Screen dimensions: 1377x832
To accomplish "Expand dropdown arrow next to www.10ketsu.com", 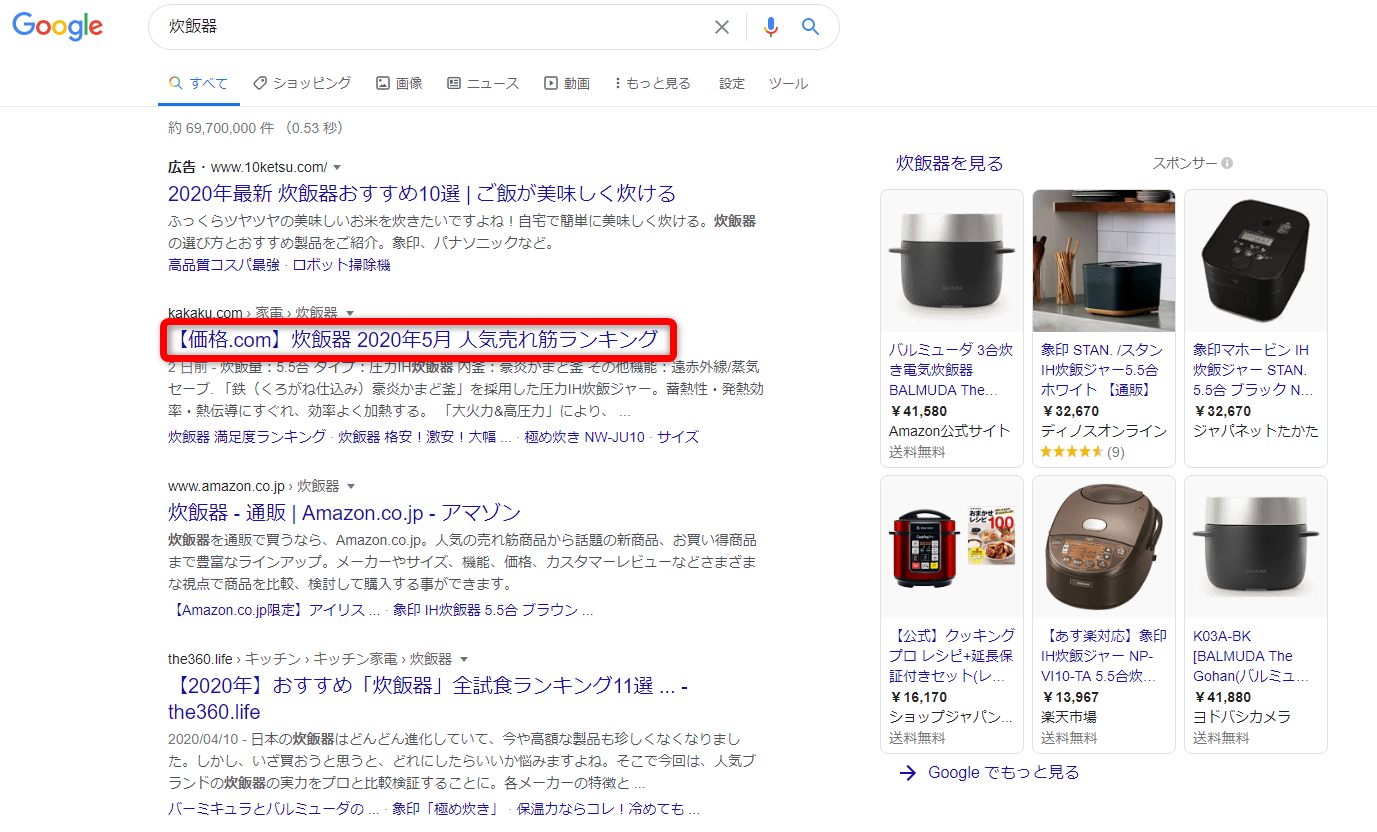I will [337, 167].
